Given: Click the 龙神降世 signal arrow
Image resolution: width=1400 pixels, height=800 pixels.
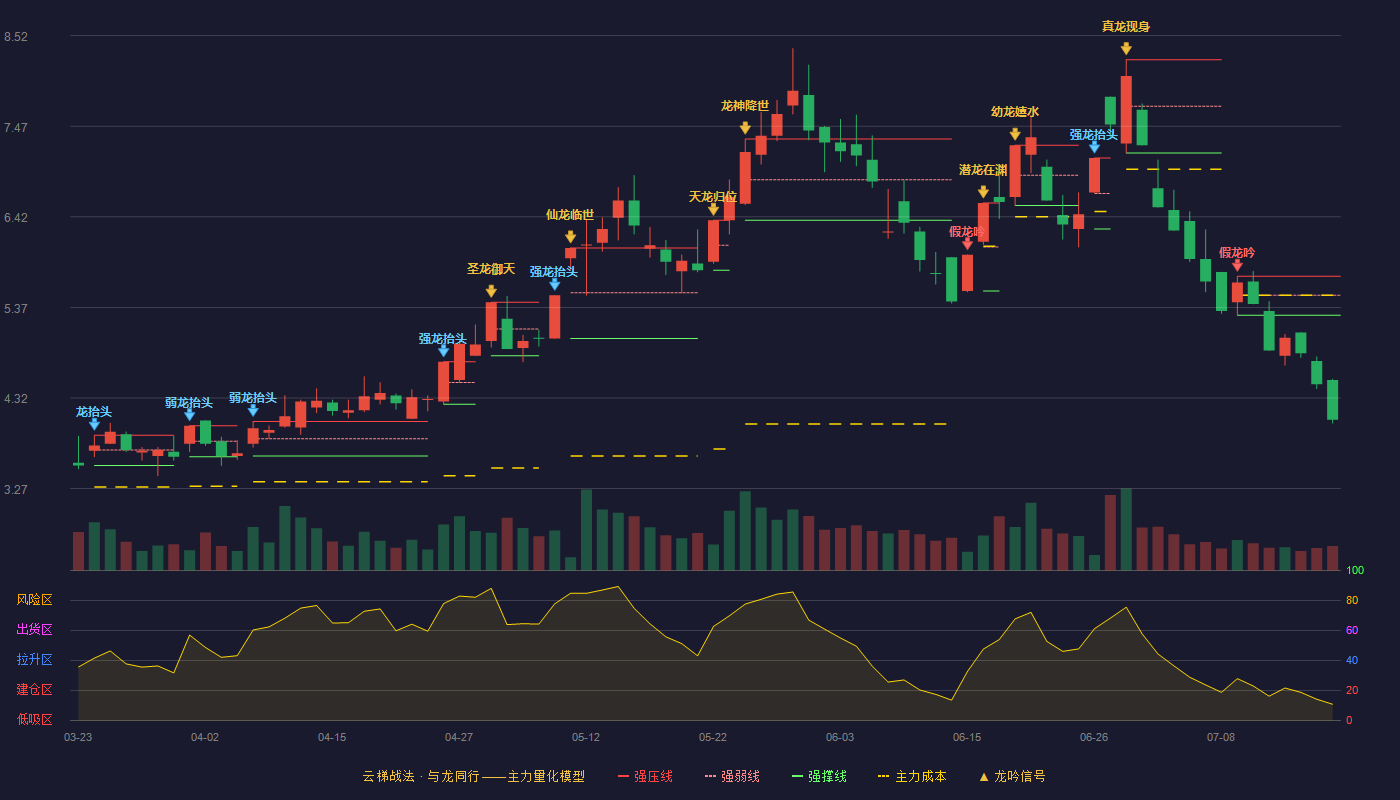Looking at the screenshot, I should [745, 128].
